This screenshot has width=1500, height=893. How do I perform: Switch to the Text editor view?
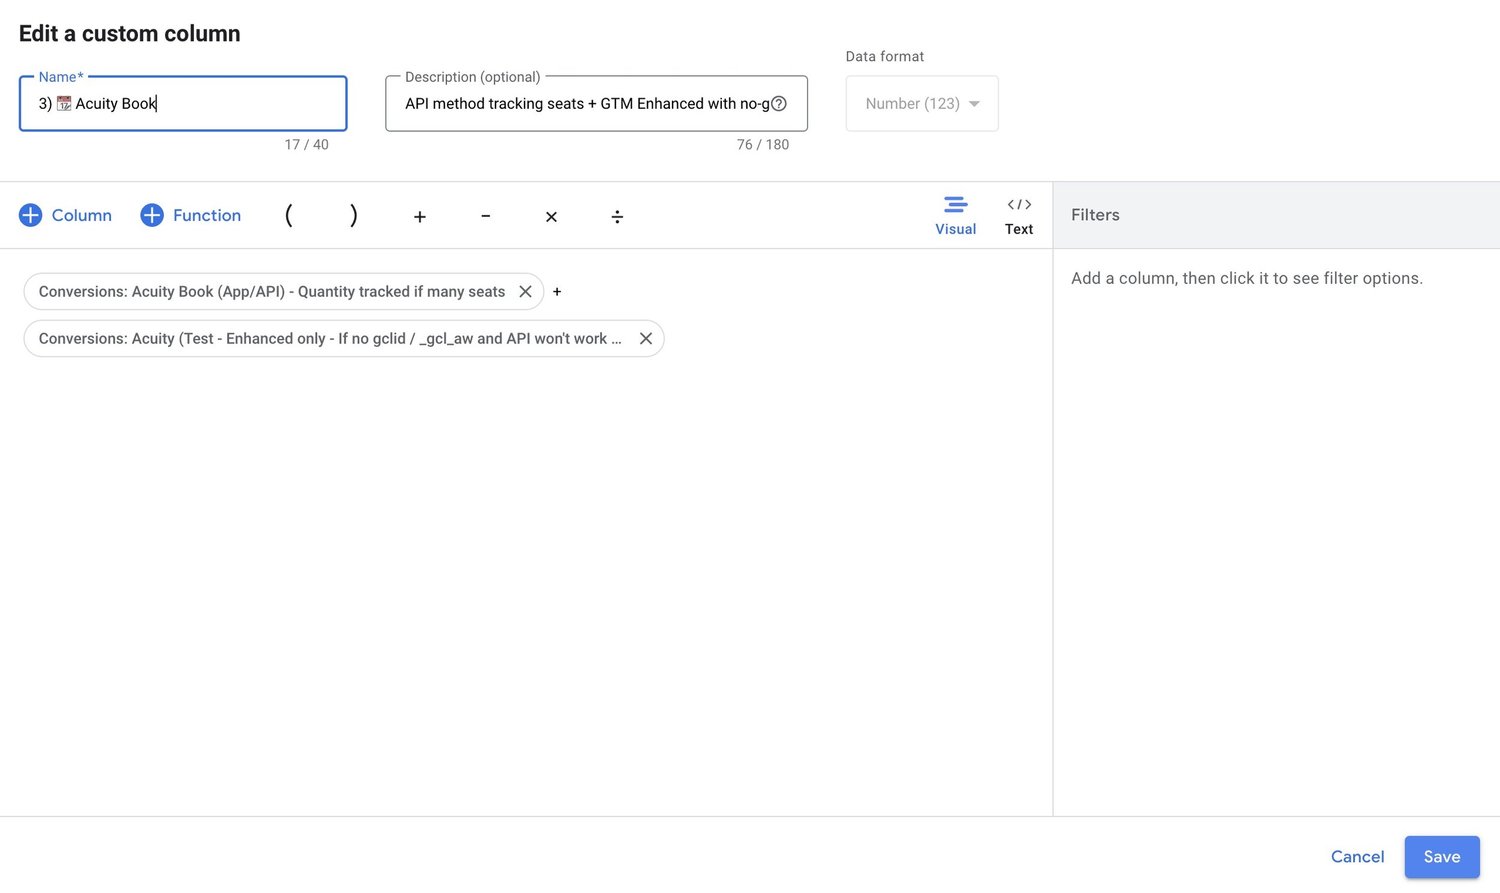point(1019,216)
